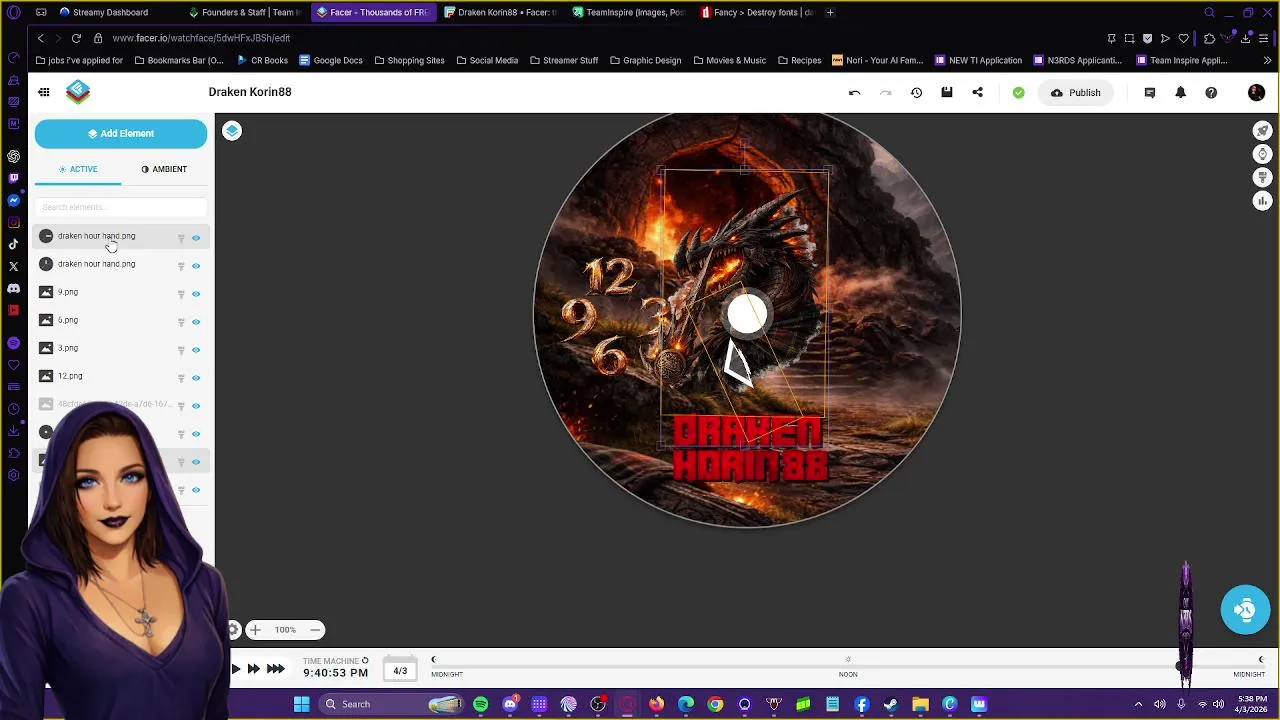Open the Recipes bookmarks folder
Image resolution: width=1280 pixels, height=720 pixels.
(799, 60)
